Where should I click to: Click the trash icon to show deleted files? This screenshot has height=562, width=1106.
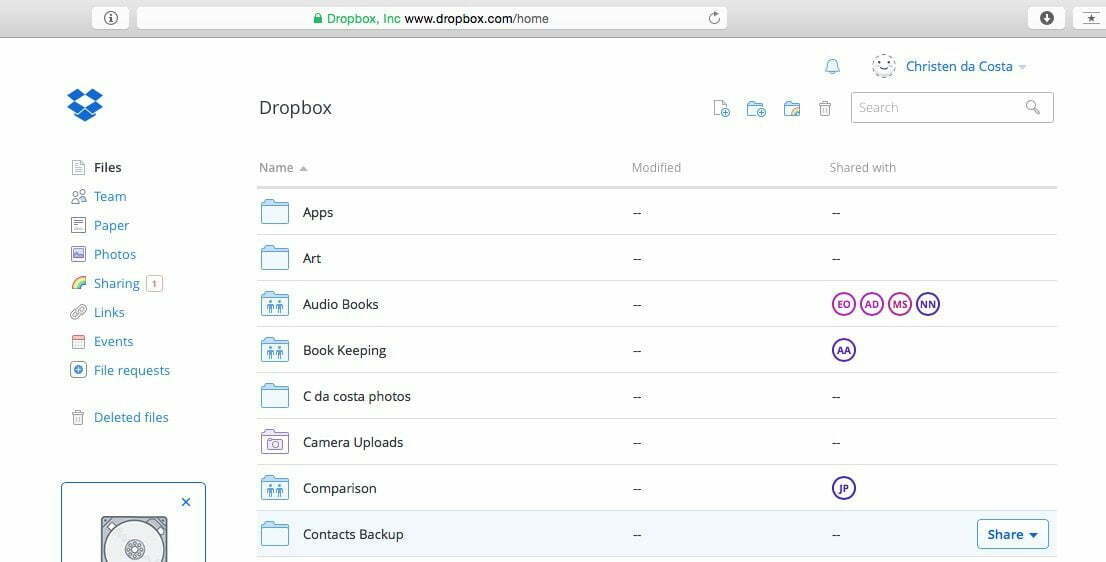(825, 108)
